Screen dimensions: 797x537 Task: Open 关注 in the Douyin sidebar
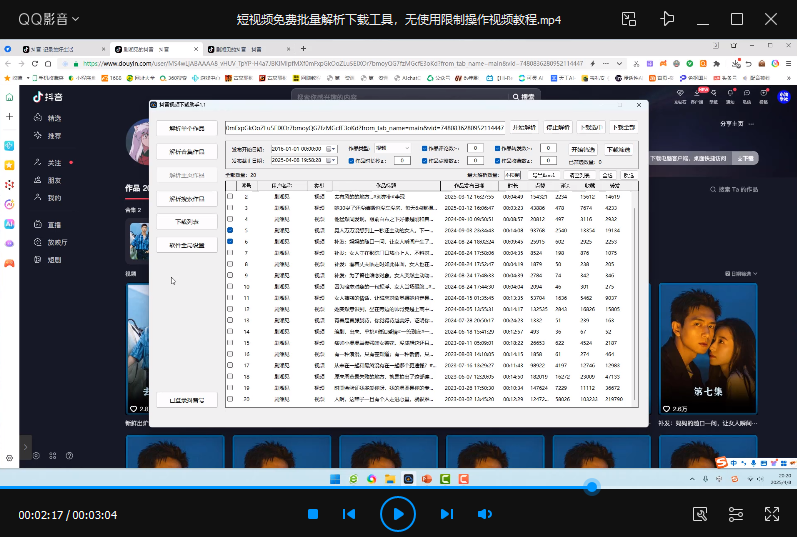47,163
